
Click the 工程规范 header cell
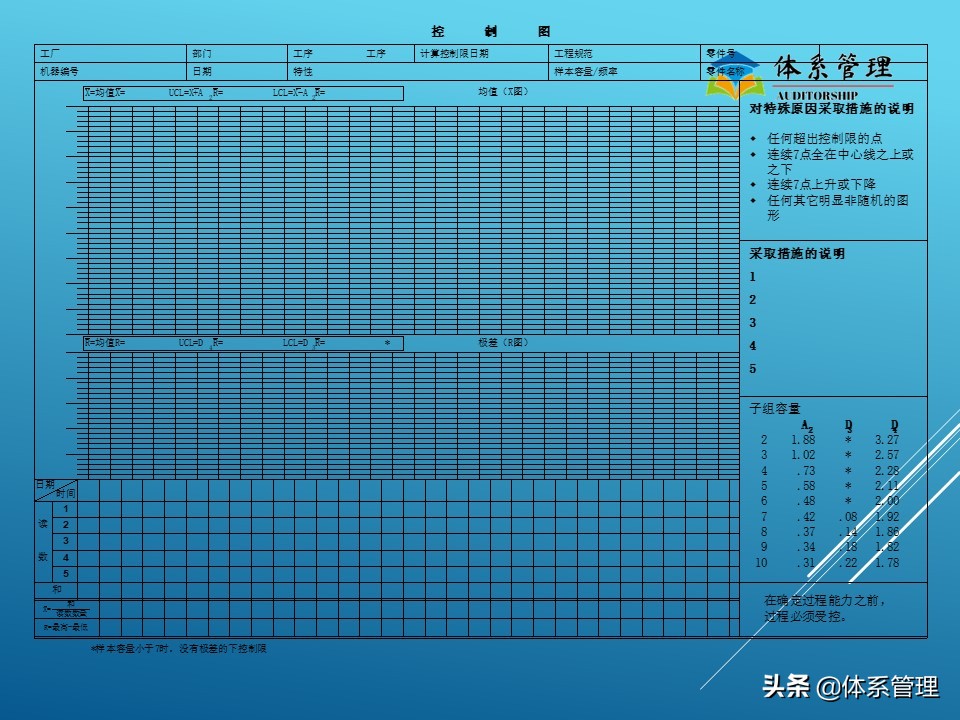click(624, 53)
